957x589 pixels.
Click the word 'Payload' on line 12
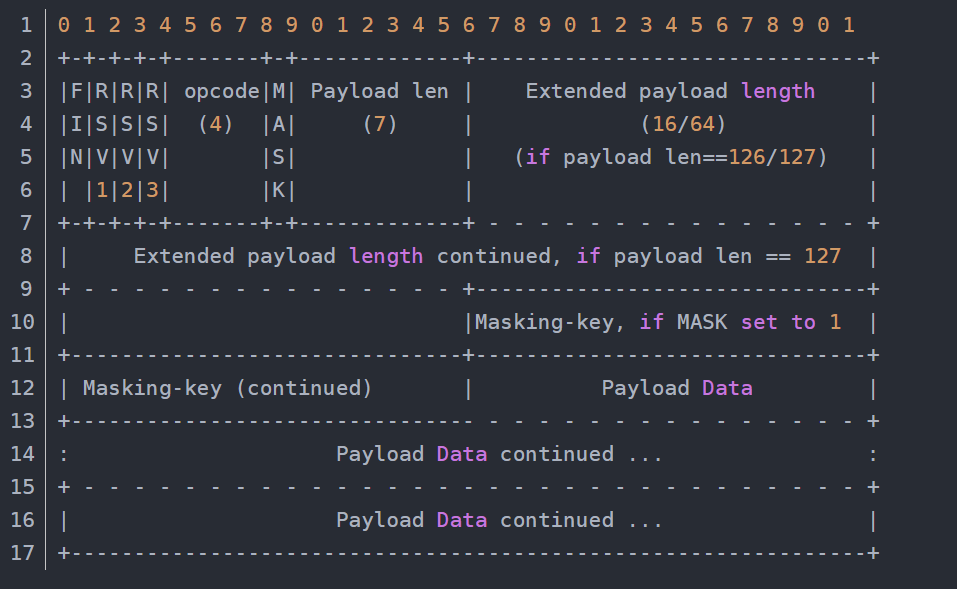pos(646,388)
